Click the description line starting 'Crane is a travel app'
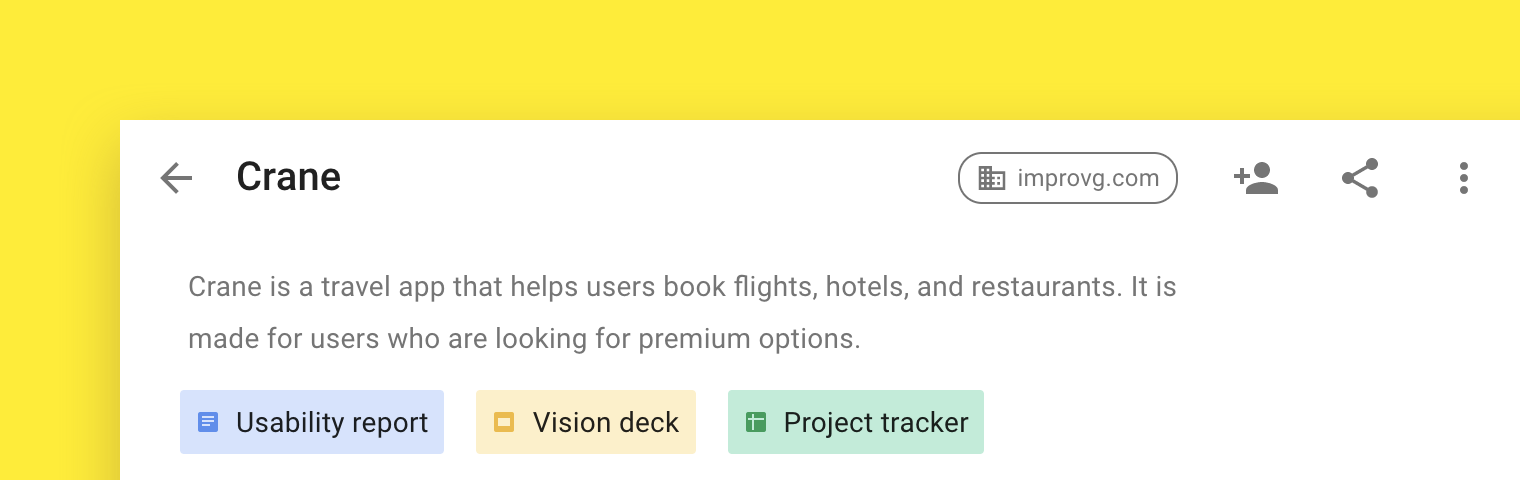This screenshot has height=480, width=1520. [x=682, y=287]
